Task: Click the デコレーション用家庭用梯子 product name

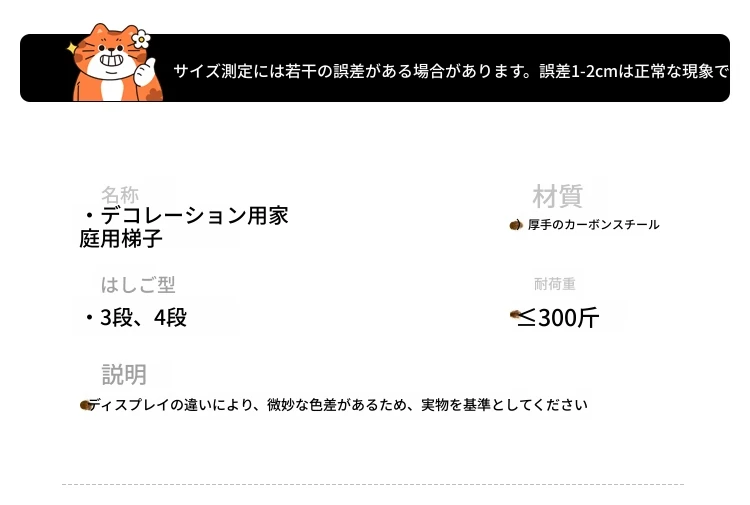Action: pos(185,227)
